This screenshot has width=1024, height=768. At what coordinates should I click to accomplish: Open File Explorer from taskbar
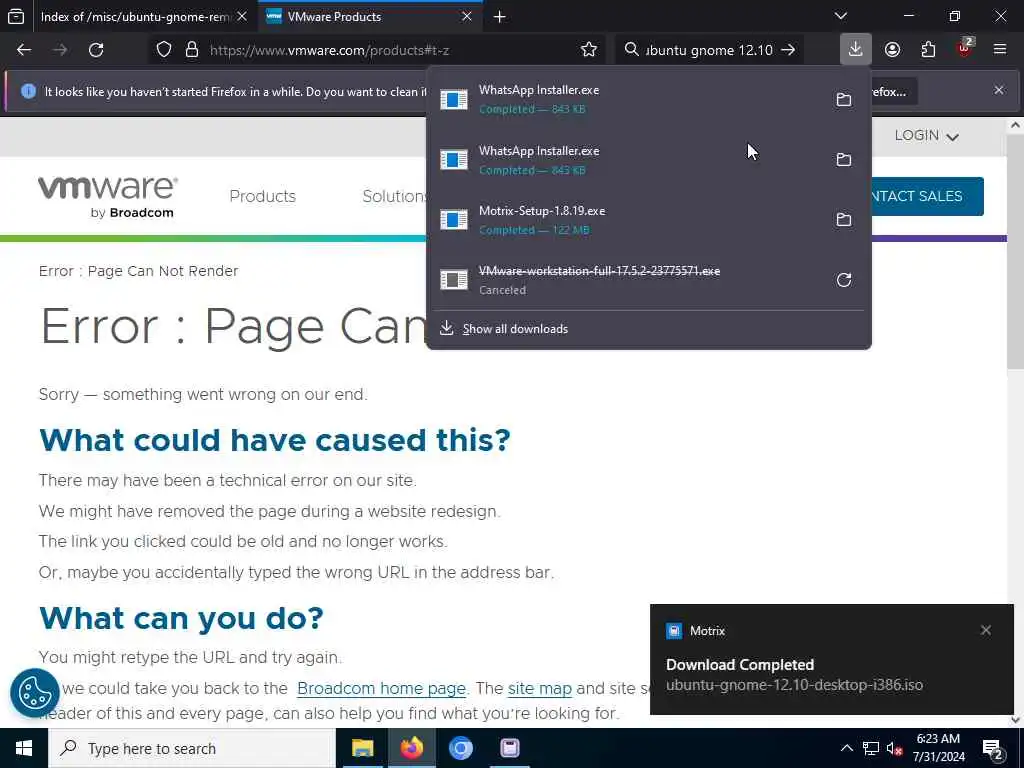[362, 748]
